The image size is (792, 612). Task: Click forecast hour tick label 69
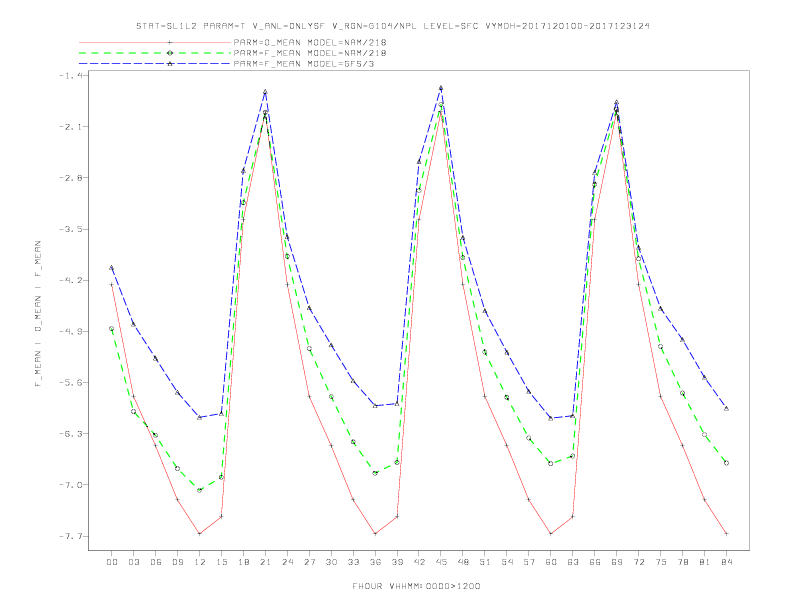[617, 562]
